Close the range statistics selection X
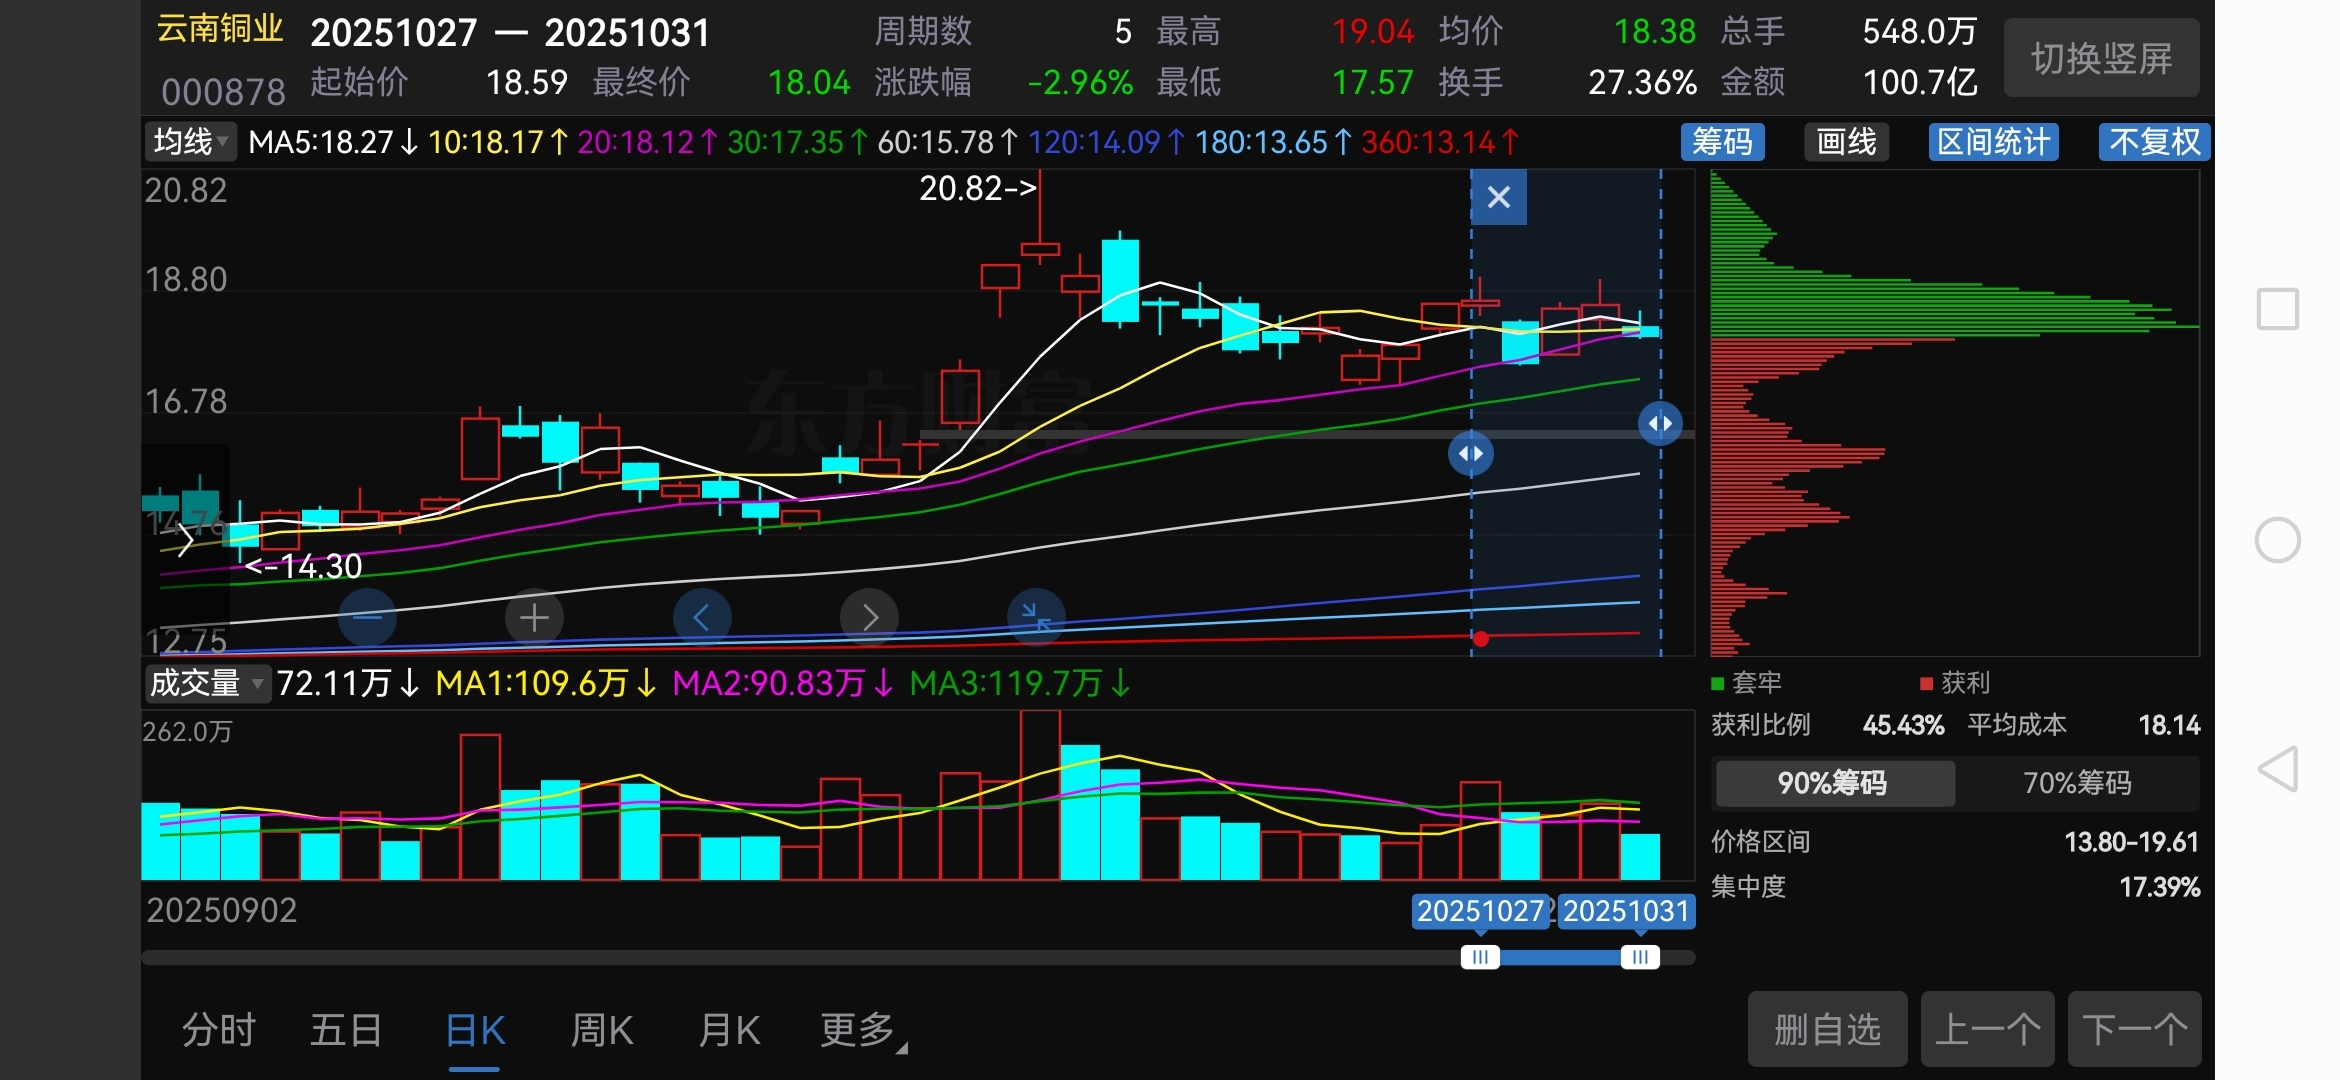The height and width of the screenshot is (1080, 2340). click(1498, 197)
